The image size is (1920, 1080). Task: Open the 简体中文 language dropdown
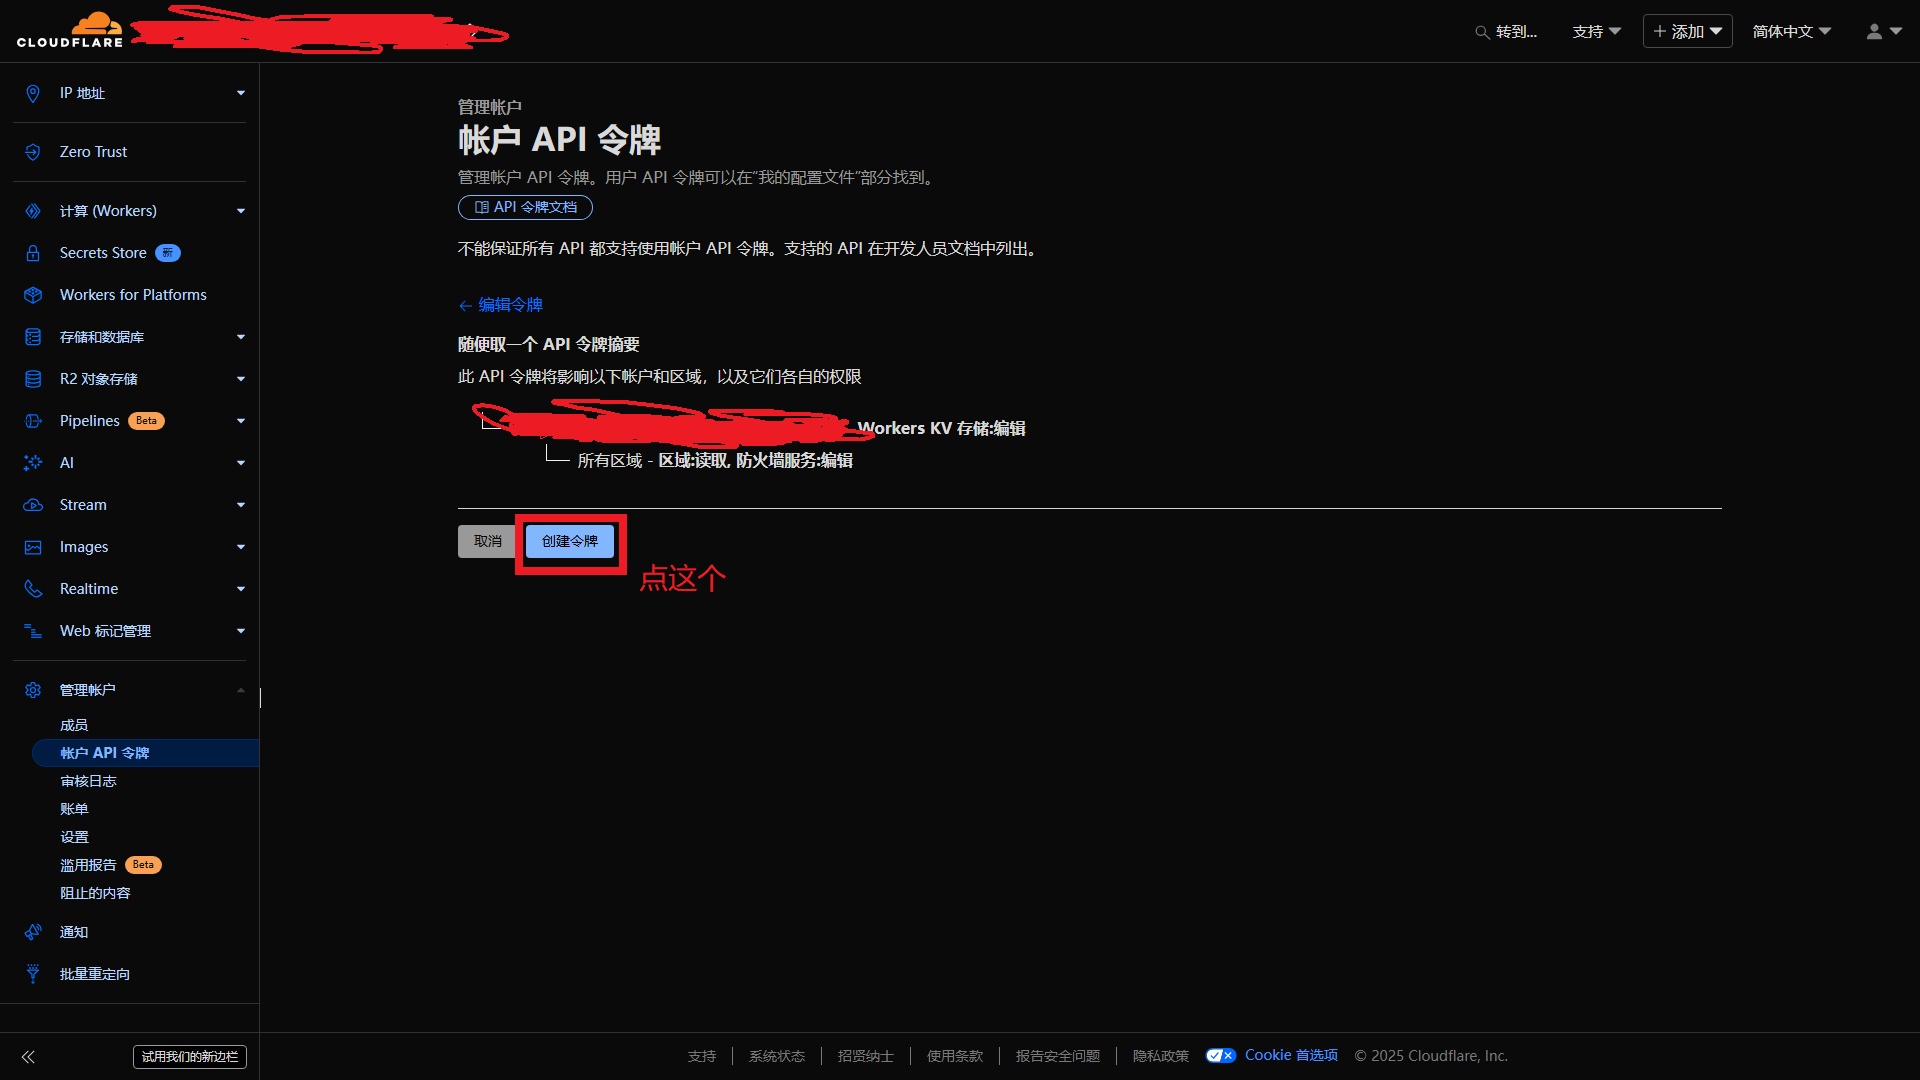(x=1791, y=32)
